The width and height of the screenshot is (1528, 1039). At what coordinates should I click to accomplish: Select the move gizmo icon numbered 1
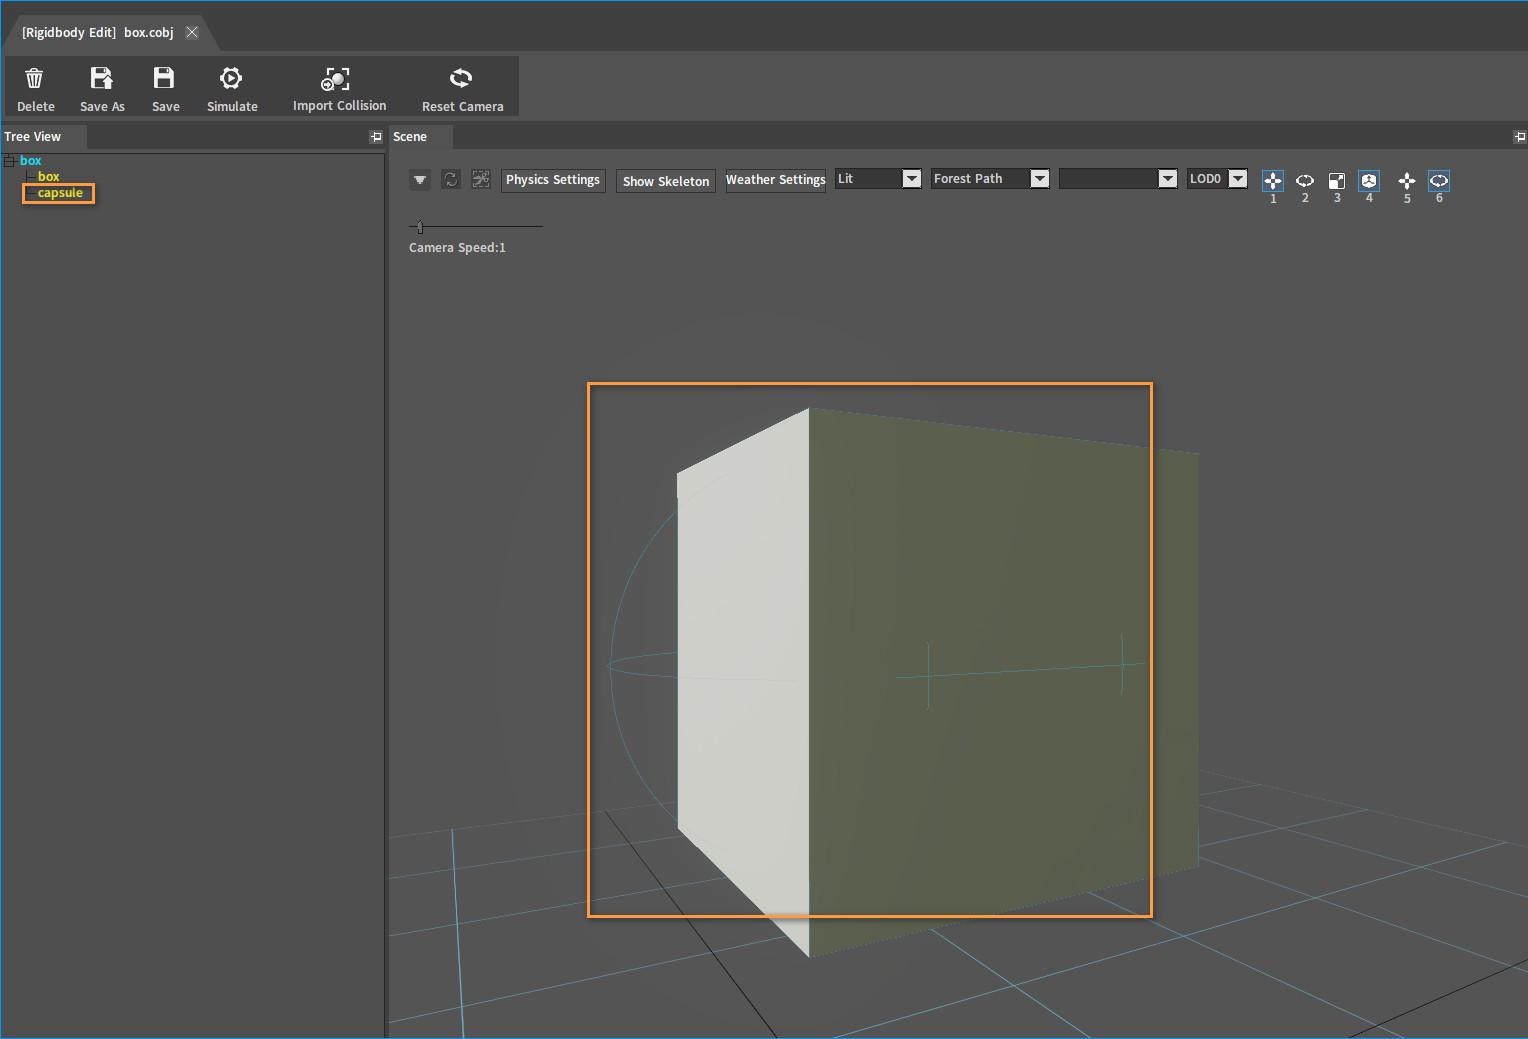[1273, 181]
